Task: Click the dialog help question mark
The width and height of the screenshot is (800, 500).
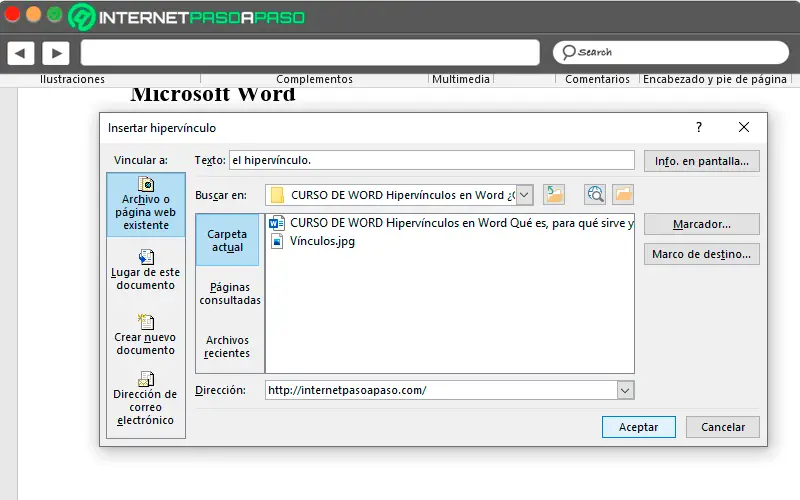Action: (x=699, y=127)
